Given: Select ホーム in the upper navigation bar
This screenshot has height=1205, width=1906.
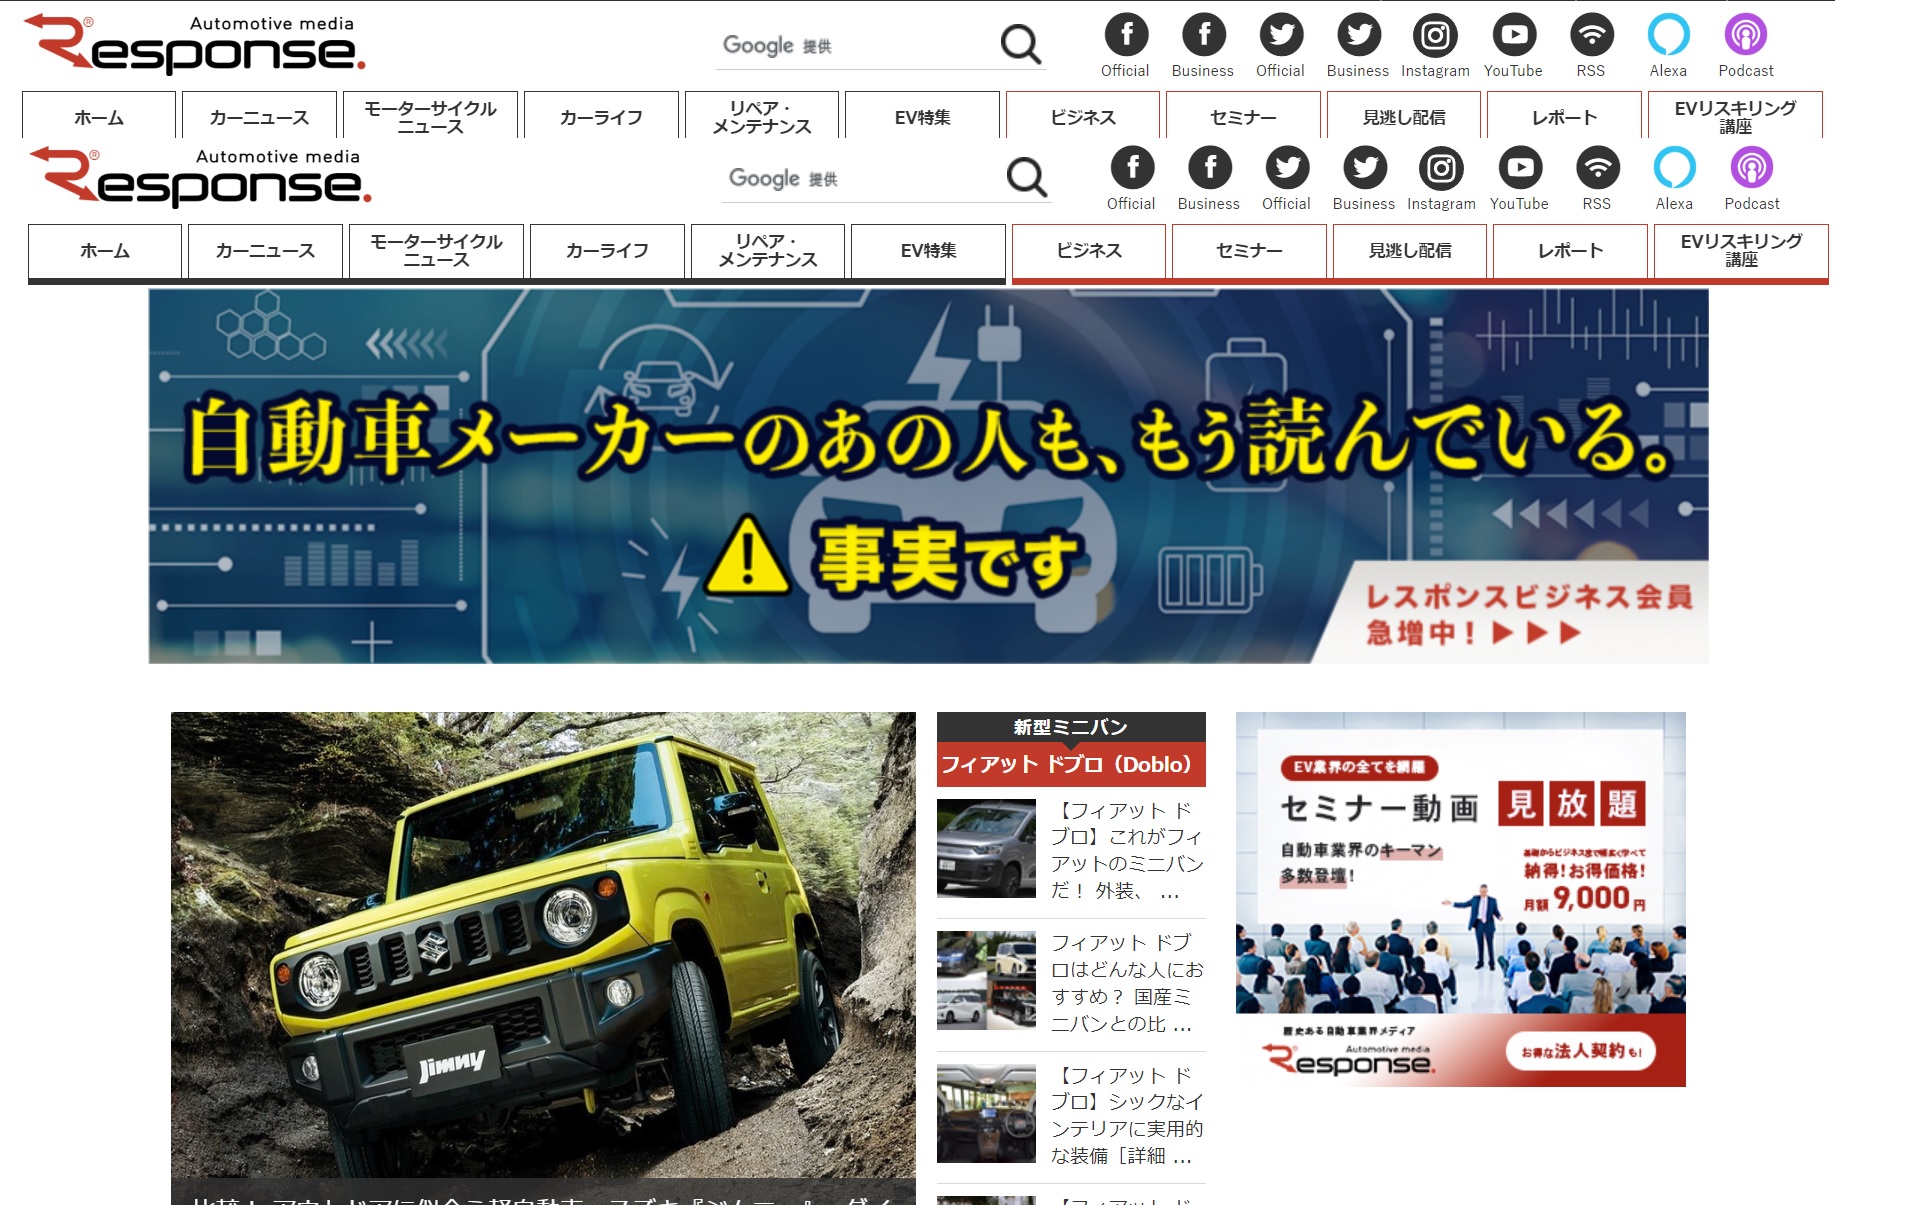Looking at the screenshot, I should (99, 116).
